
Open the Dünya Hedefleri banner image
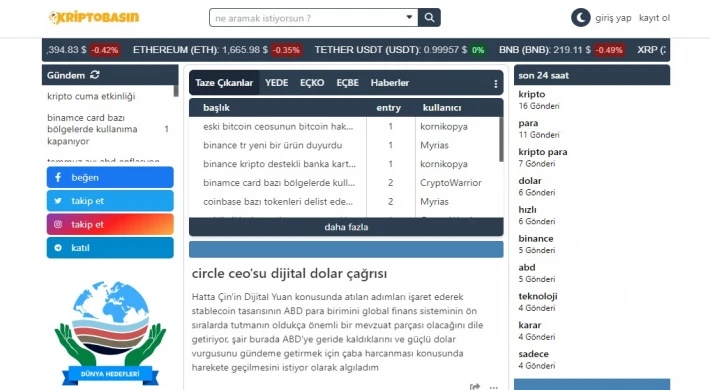point(110,333)
